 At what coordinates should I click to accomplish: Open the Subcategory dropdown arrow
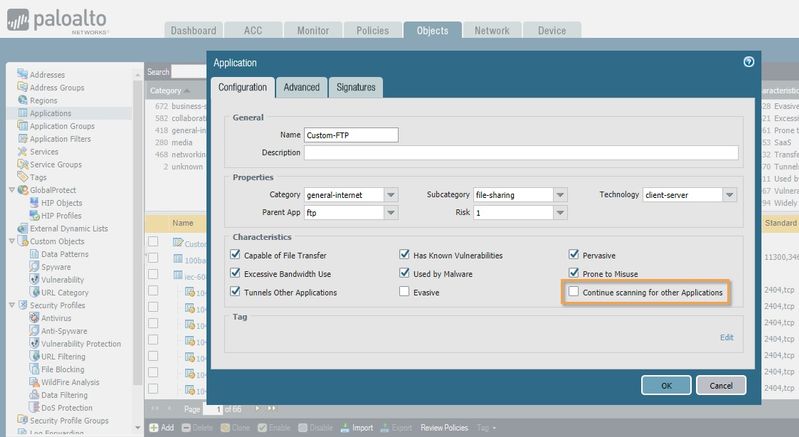[560, 195]
